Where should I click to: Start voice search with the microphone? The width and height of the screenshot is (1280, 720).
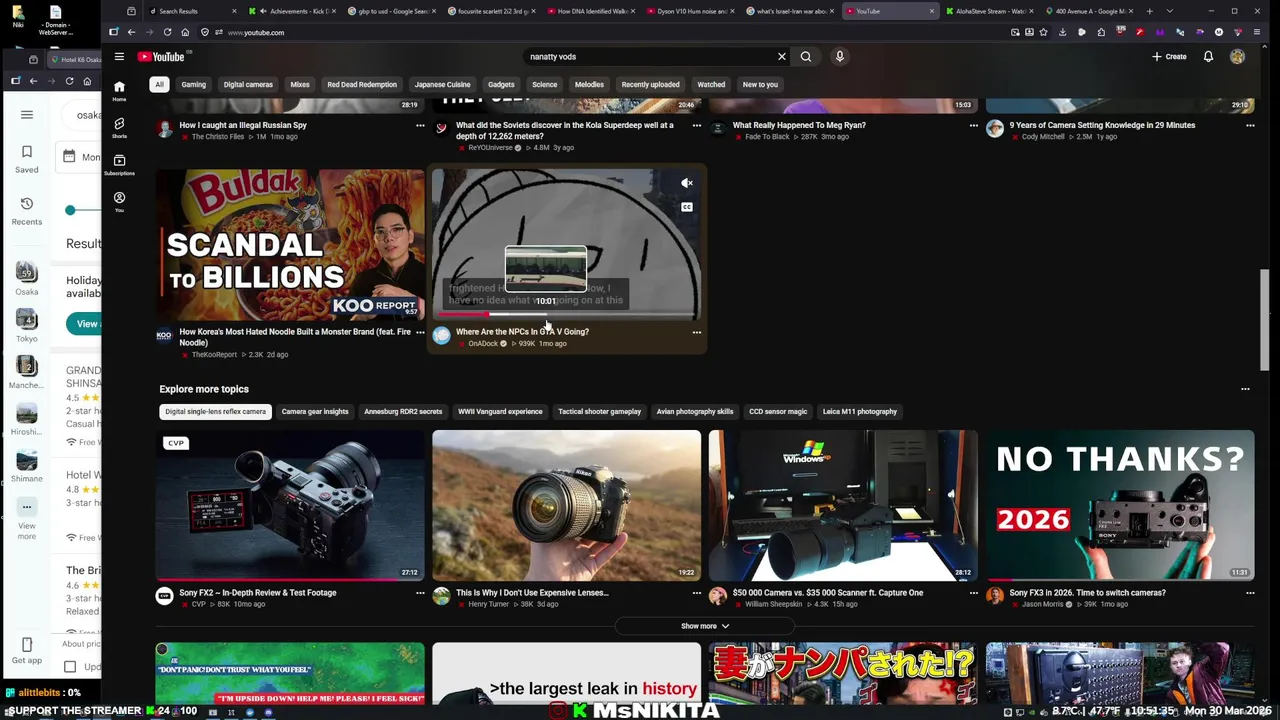click(840, 57)
